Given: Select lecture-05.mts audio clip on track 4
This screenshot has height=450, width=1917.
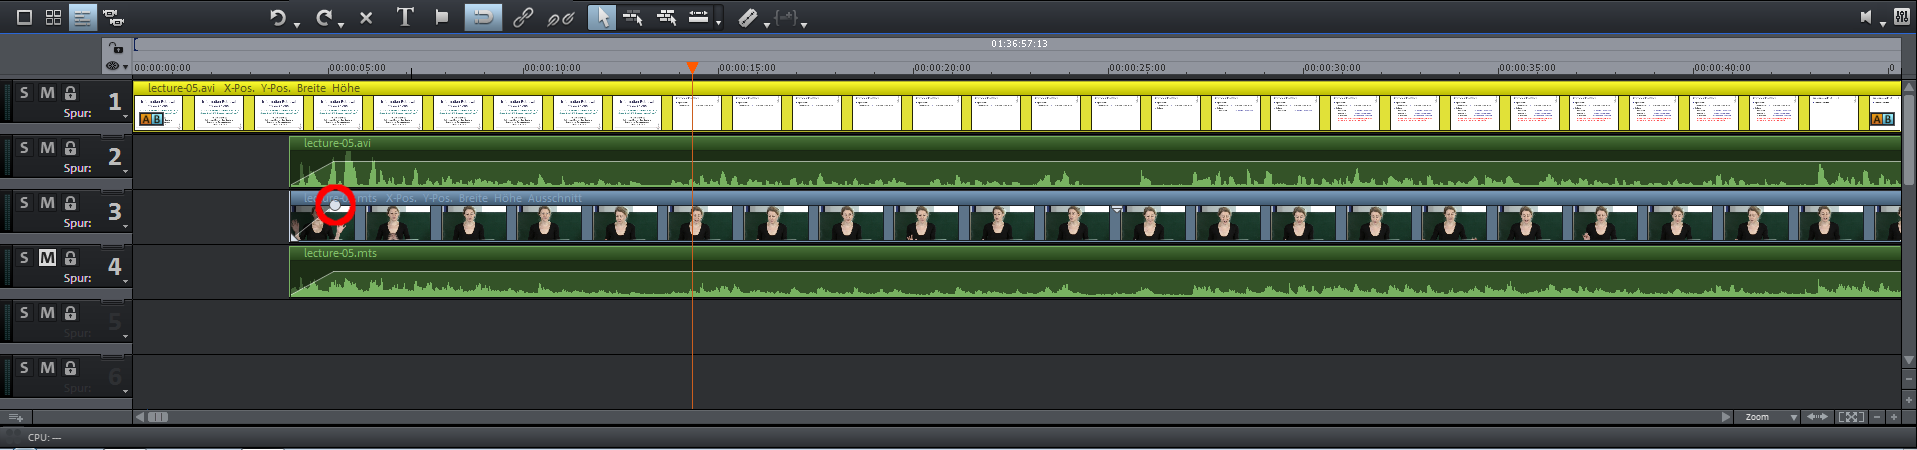Looking at the screenshot, I should pyautogui.click(x=1095, y=272).
